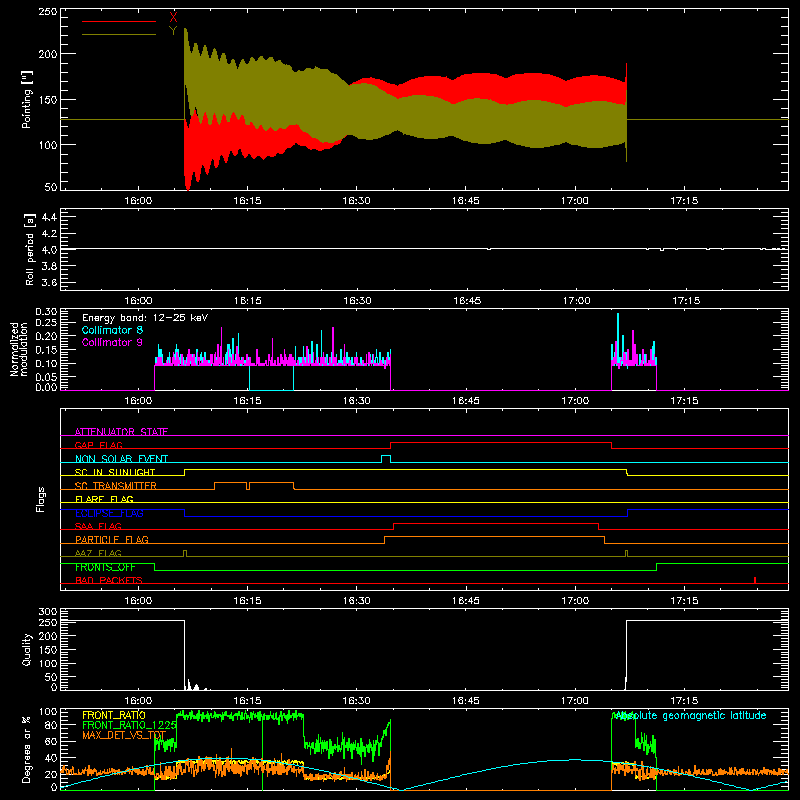The height and width of the screenshot is (800, 800).
Task: Click the "0.05" tick on modulation axis
Action: [46, 377]
